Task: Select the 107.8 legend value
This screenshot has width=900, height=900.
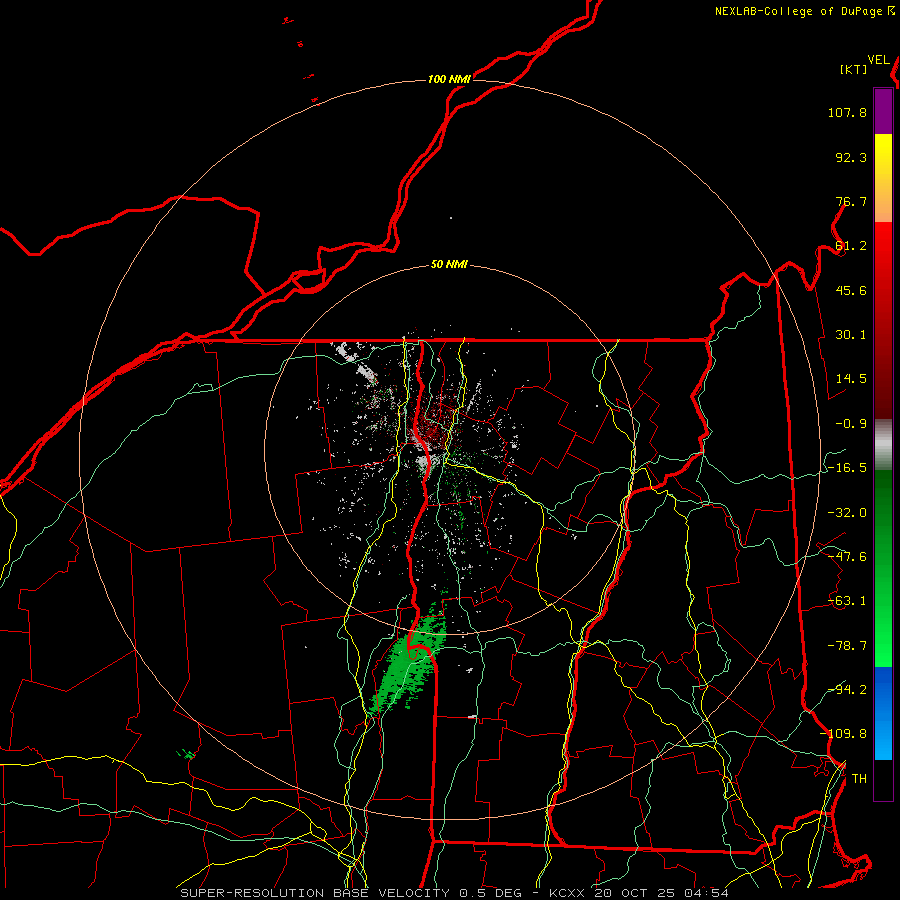Action: tap(847, 112)
